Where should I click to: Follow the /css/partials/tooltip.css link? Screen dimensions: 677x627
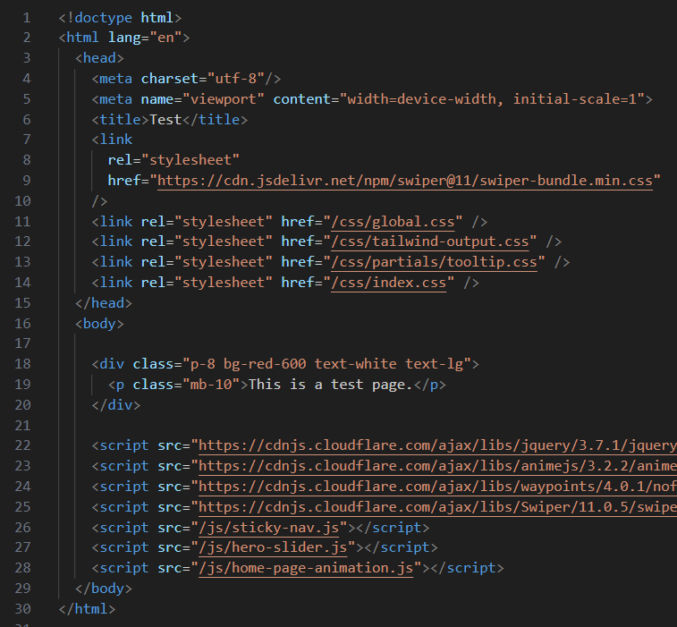click(434, 262)
